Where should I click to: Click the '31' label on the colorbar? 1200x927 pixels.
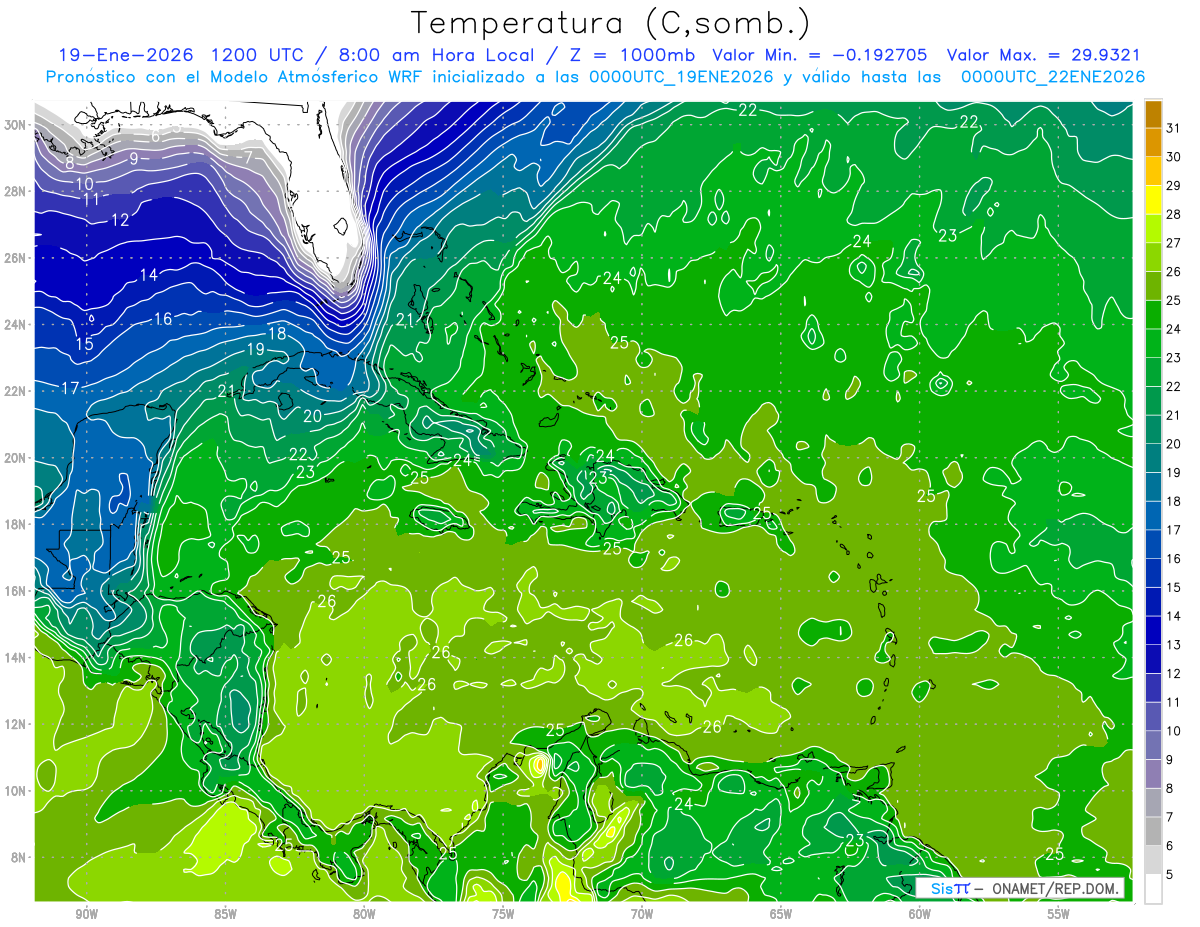pos(1174,127)
